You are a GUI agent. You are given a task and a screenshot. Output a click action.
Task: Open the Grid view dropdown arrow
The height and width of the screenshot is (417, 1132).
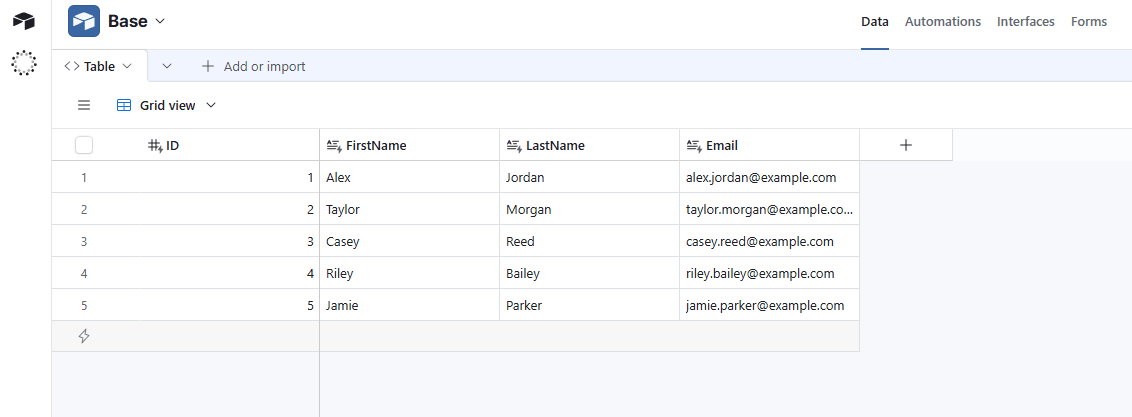pyautogui.click(x=211, y=105)
